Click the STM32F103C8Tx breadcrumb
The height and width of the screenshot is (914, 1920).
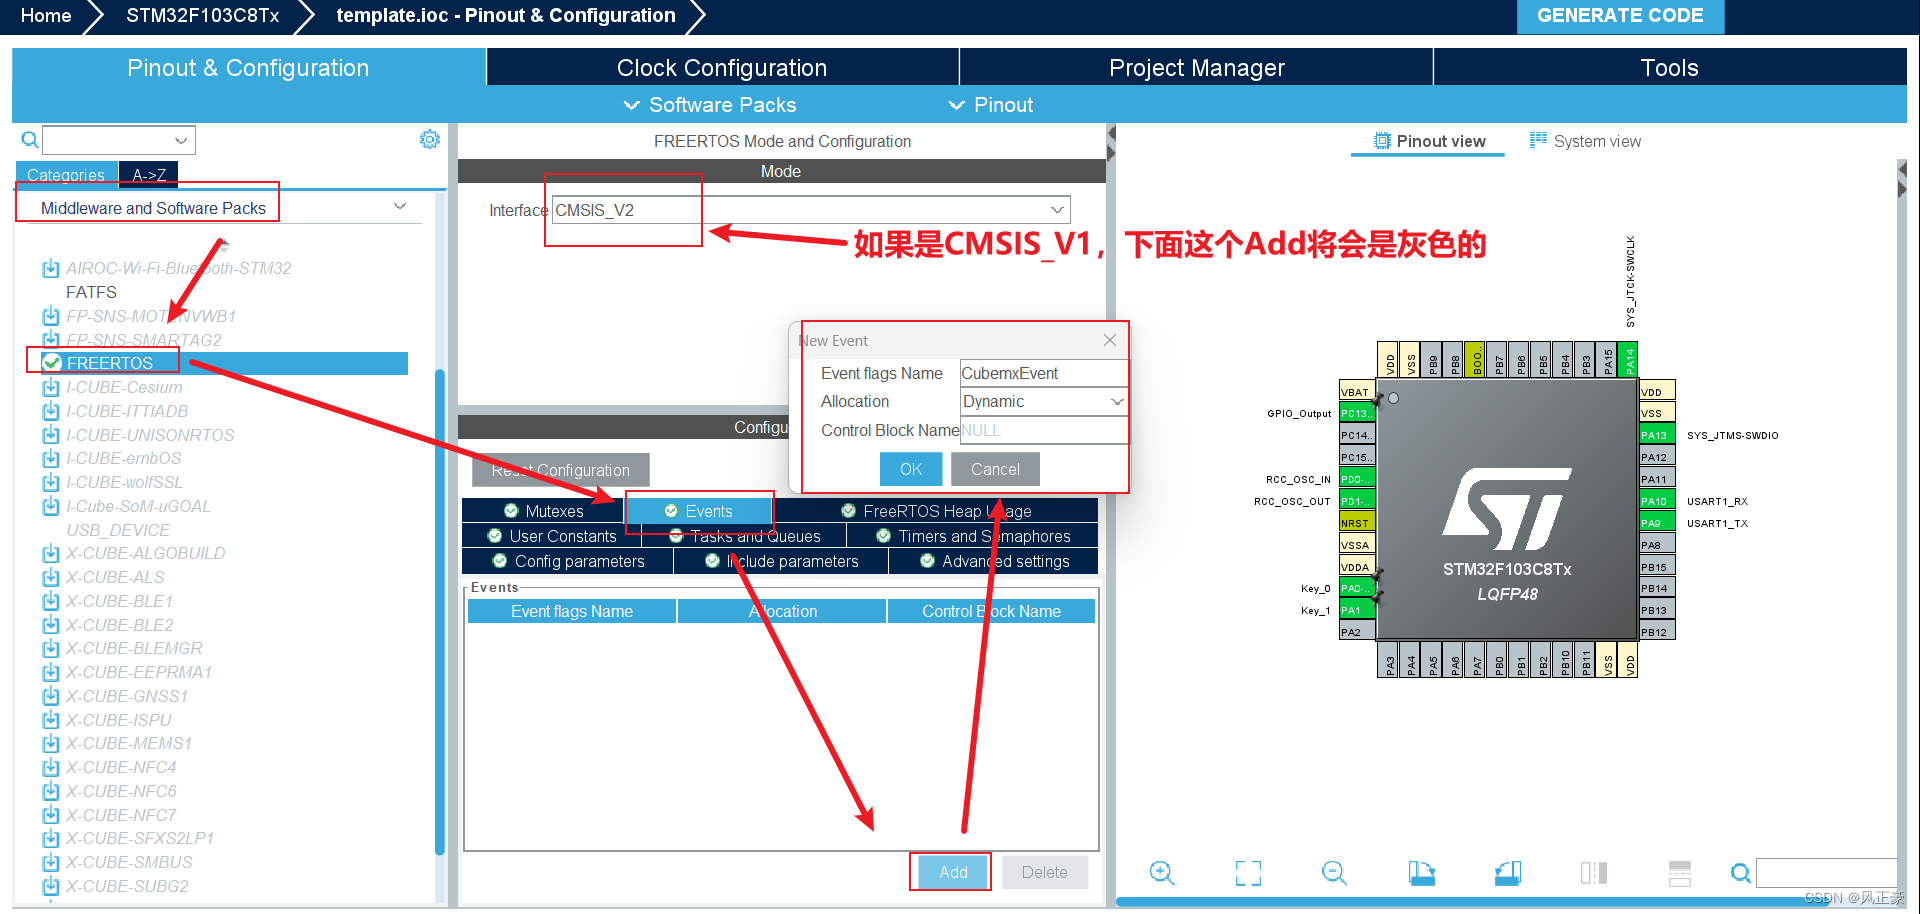click(203, 16)
